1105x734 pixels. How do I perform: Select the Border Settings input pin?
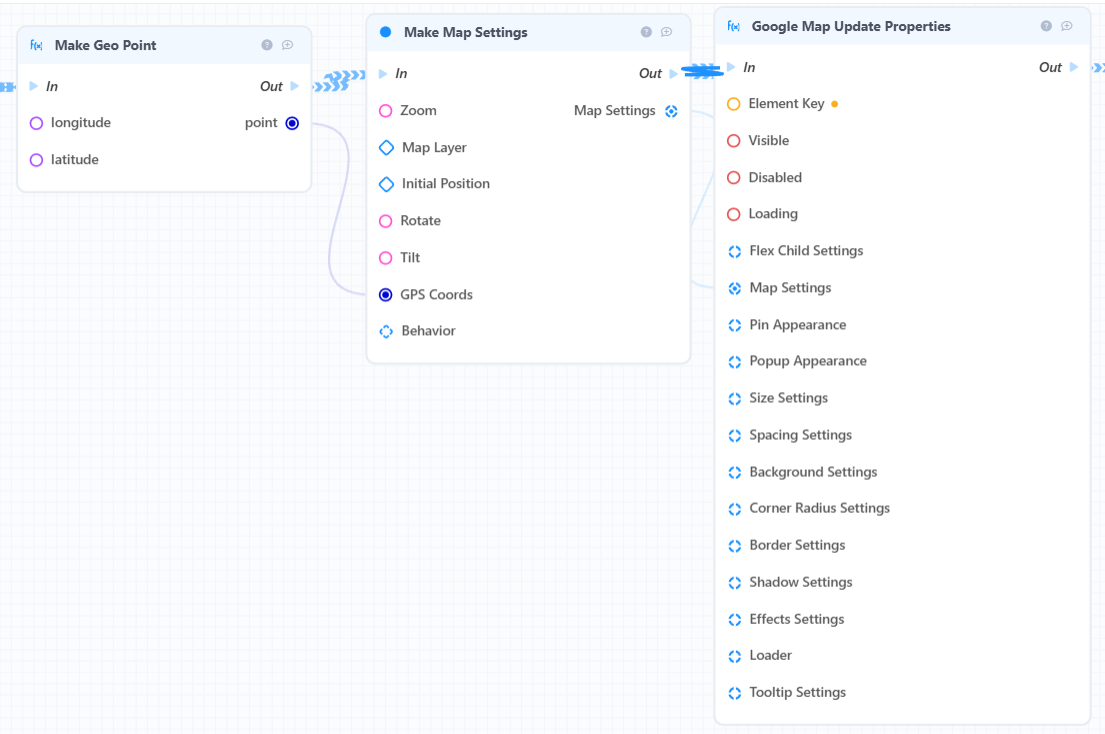(734, 546)
